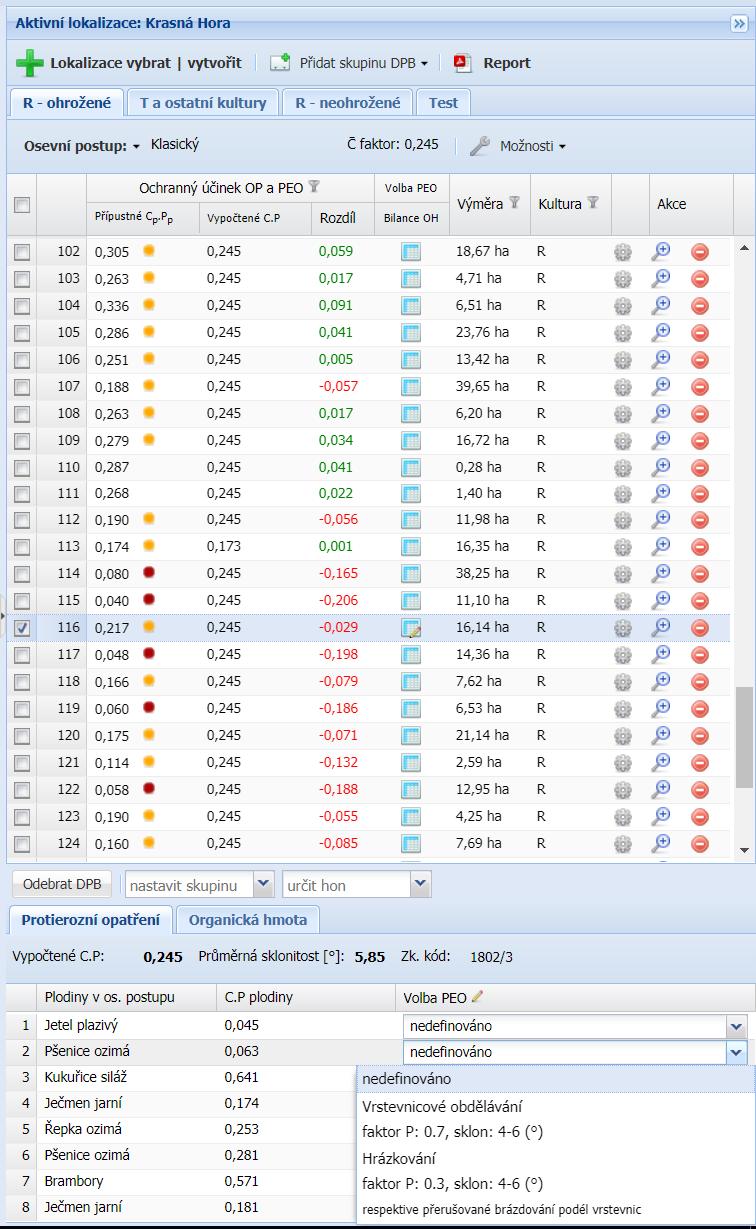Open gear settings for row 110
The height and width of the screenshot is (1229, 756).
pyautogui.click(x=623, y=467)
